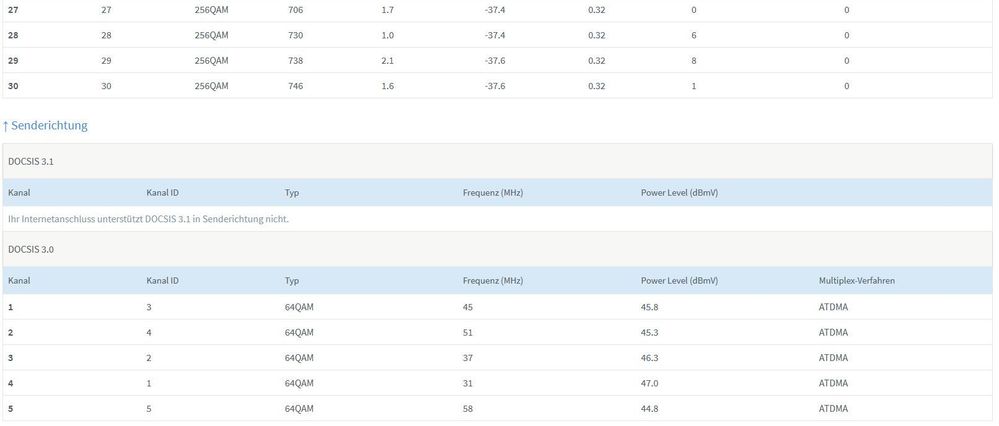999x426 pixels.
Task: Select ATDMA in the 58 MHz row
Action: (833, 409)
